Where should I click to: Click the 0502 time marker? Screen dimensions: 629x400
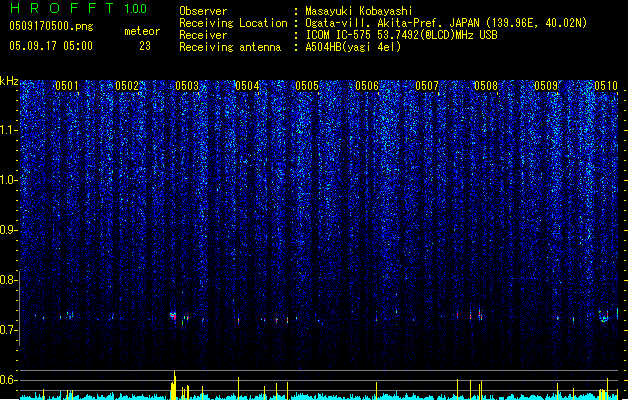pyautogui.click(x=127, y=86)
